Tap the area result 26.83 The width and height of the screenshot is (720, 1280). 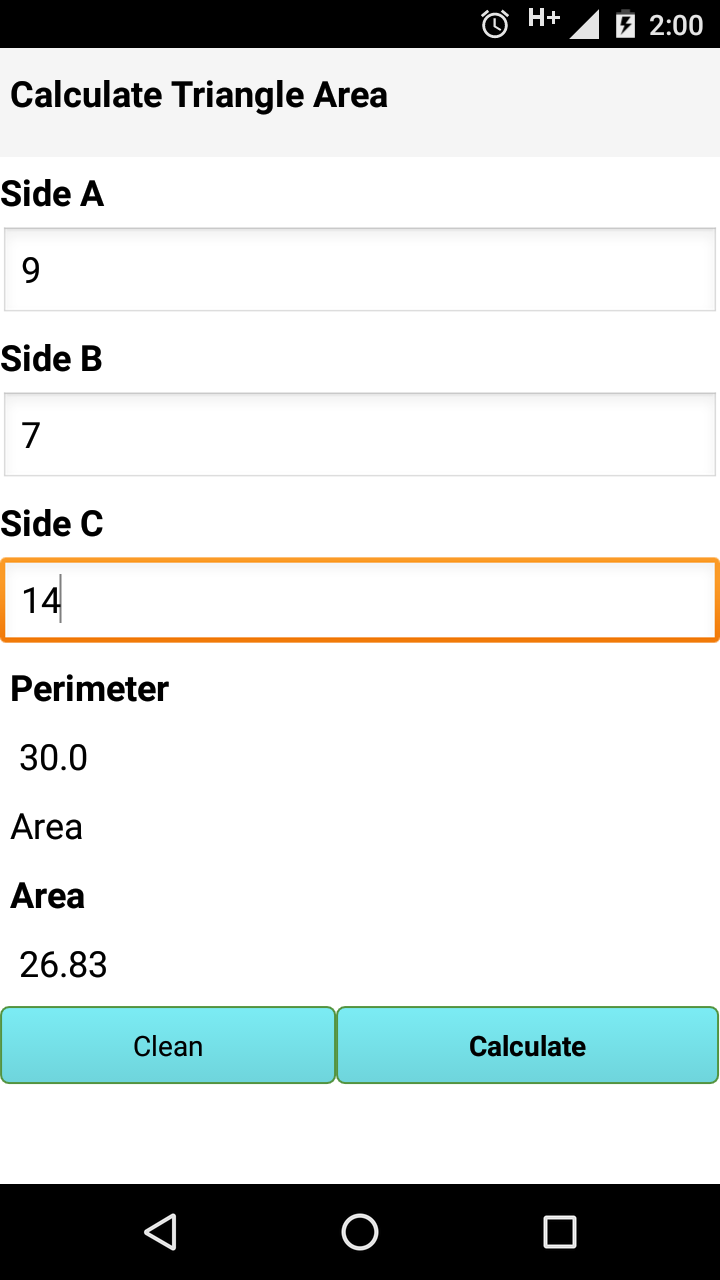click(x=63, y=965)
